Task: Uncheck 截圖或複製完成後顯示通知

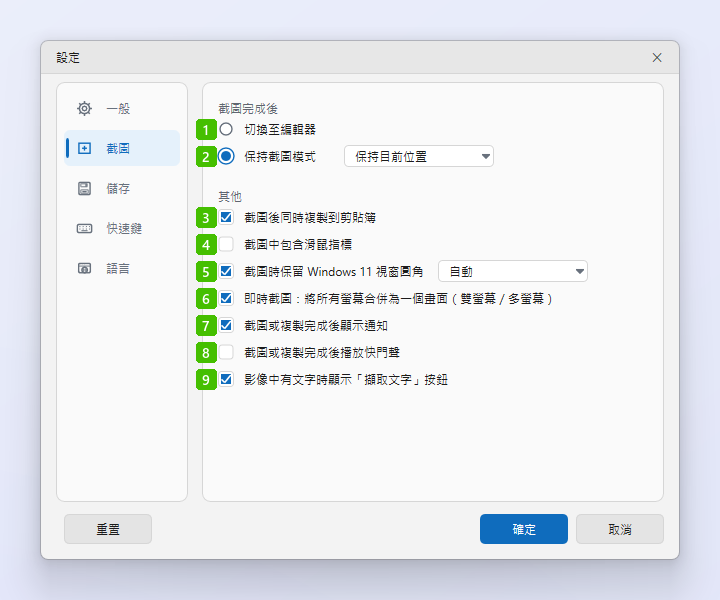Action: 226,325
